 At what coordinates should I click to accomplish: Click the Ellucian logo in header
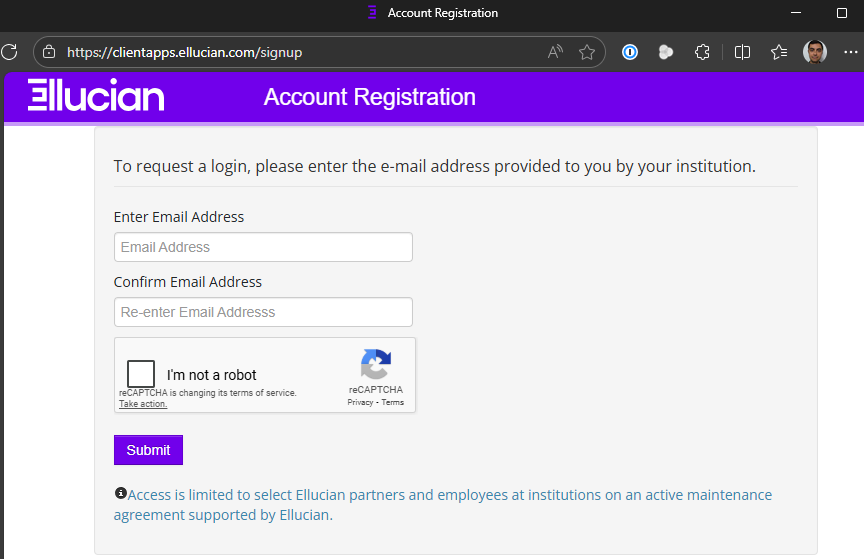pyautogui.click(x=96, y=96)
